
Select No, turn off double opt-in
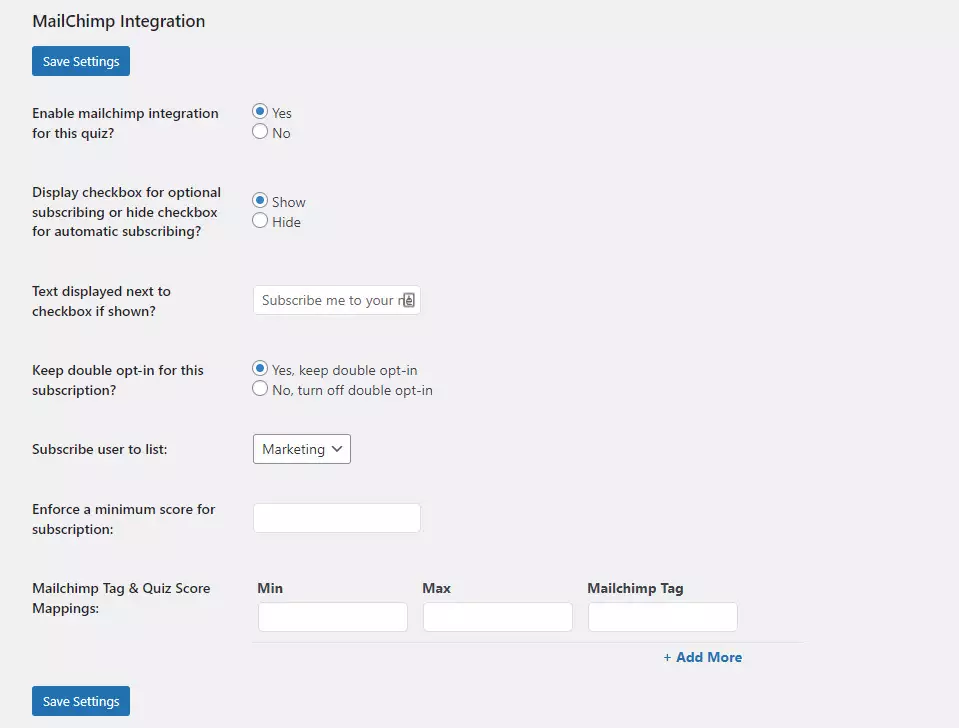(x=260, y=389)
